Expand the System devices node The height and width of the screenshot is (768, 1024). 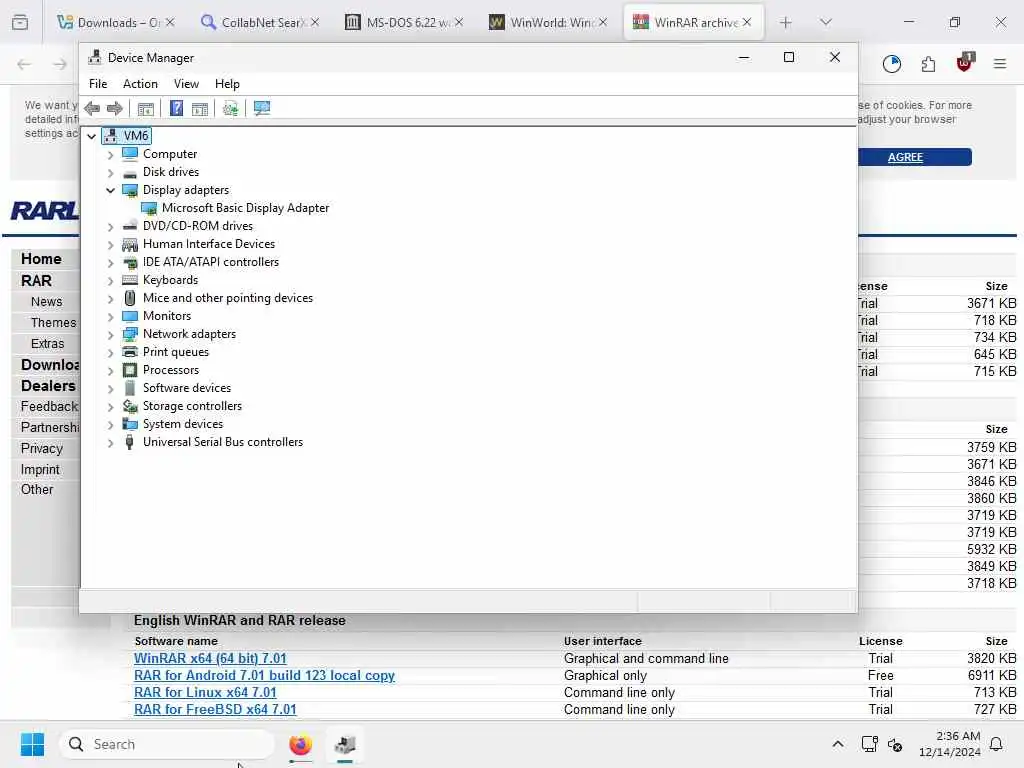pos(110,424)
